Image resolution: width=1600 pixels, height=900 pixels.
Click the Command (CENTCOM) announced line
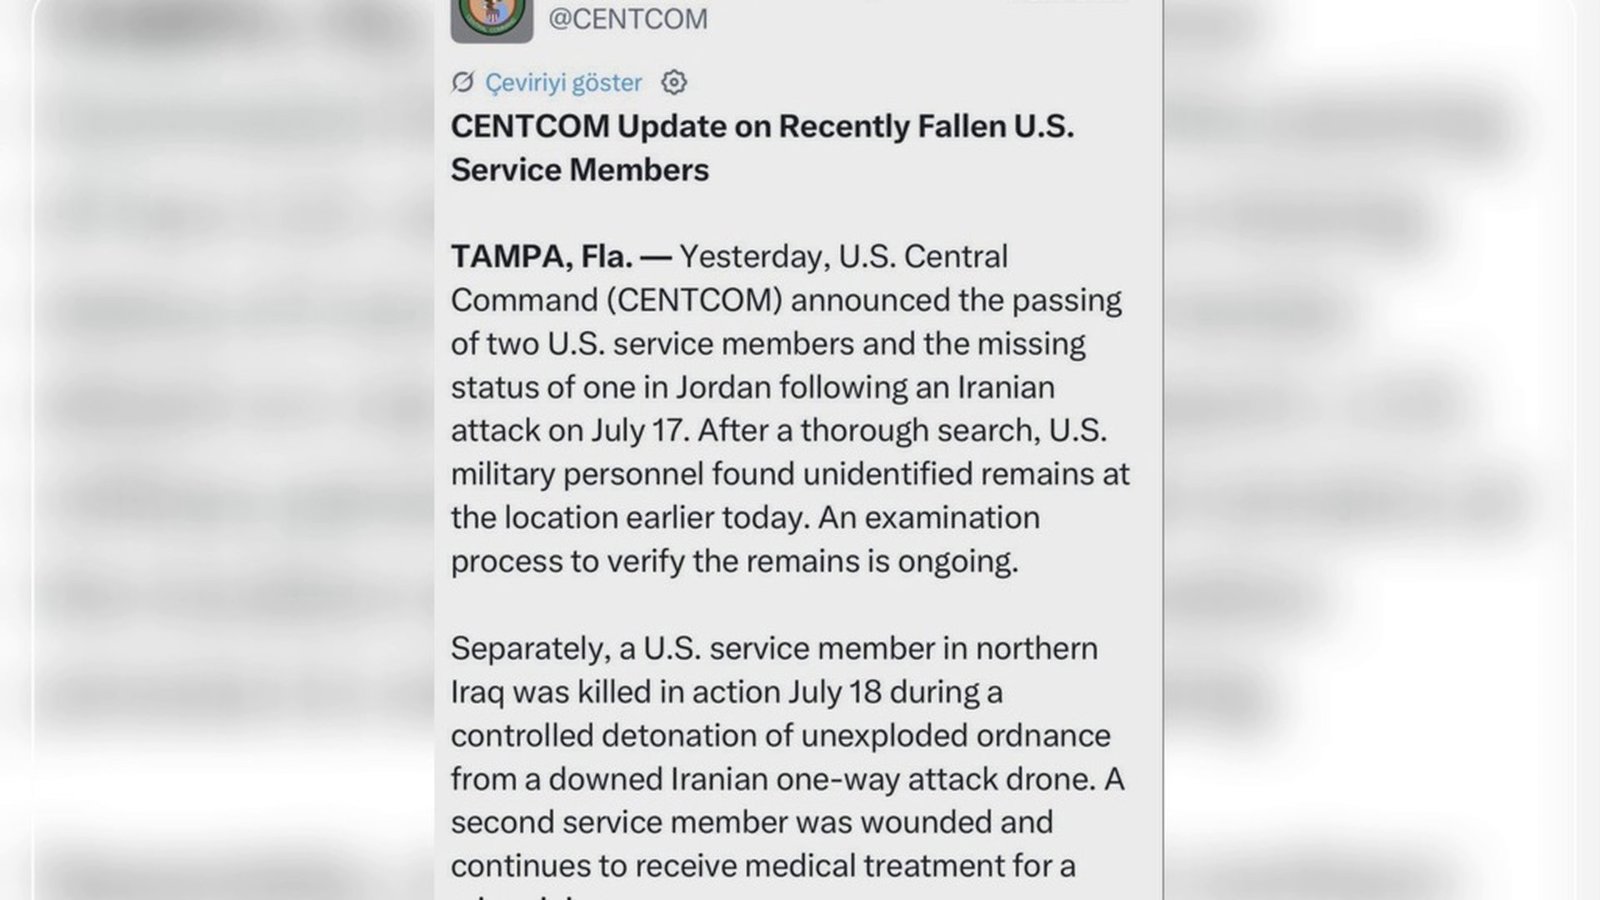point(786,300)
